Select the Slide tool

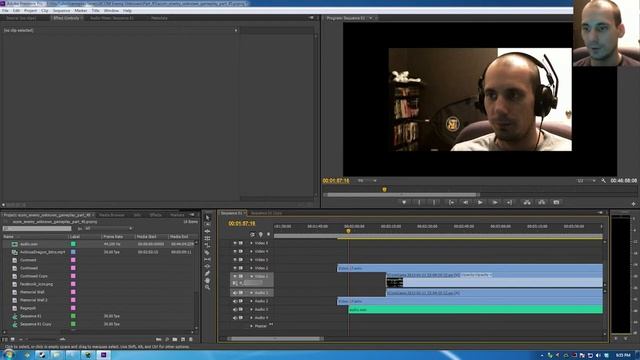[x=207, y=266]
